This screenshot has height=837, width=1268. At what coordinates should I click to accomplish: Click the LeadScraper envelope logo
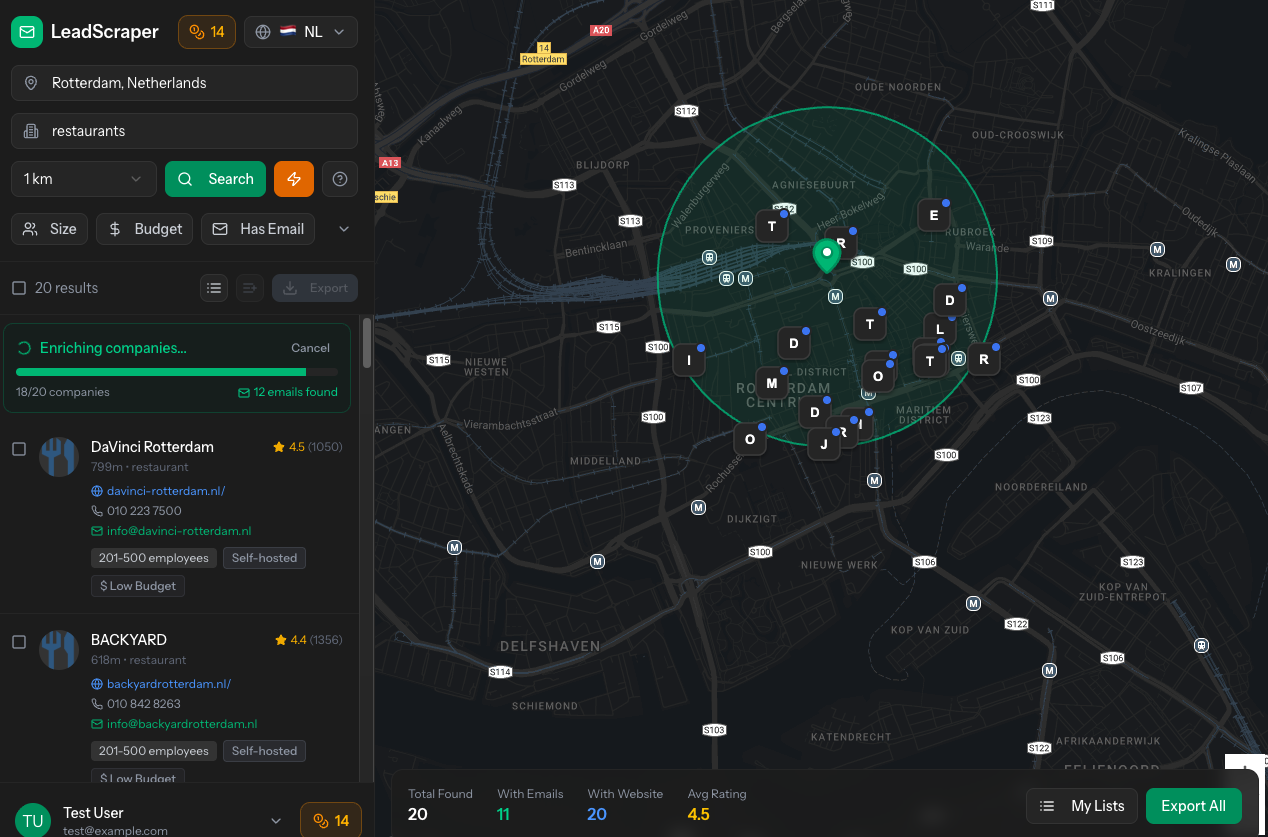pyautogui.click(x=27, y=32)
